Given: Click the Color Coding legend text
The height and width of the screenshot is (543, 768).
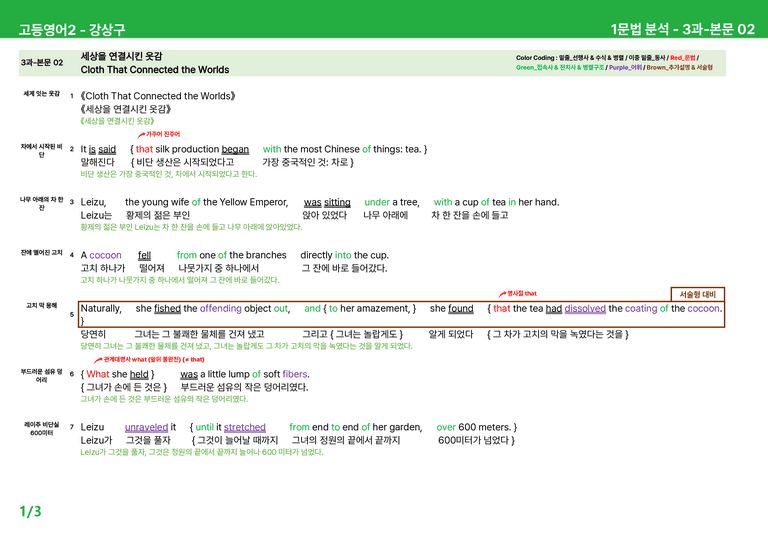Looking at the screenshot, I should coord(614,62).
